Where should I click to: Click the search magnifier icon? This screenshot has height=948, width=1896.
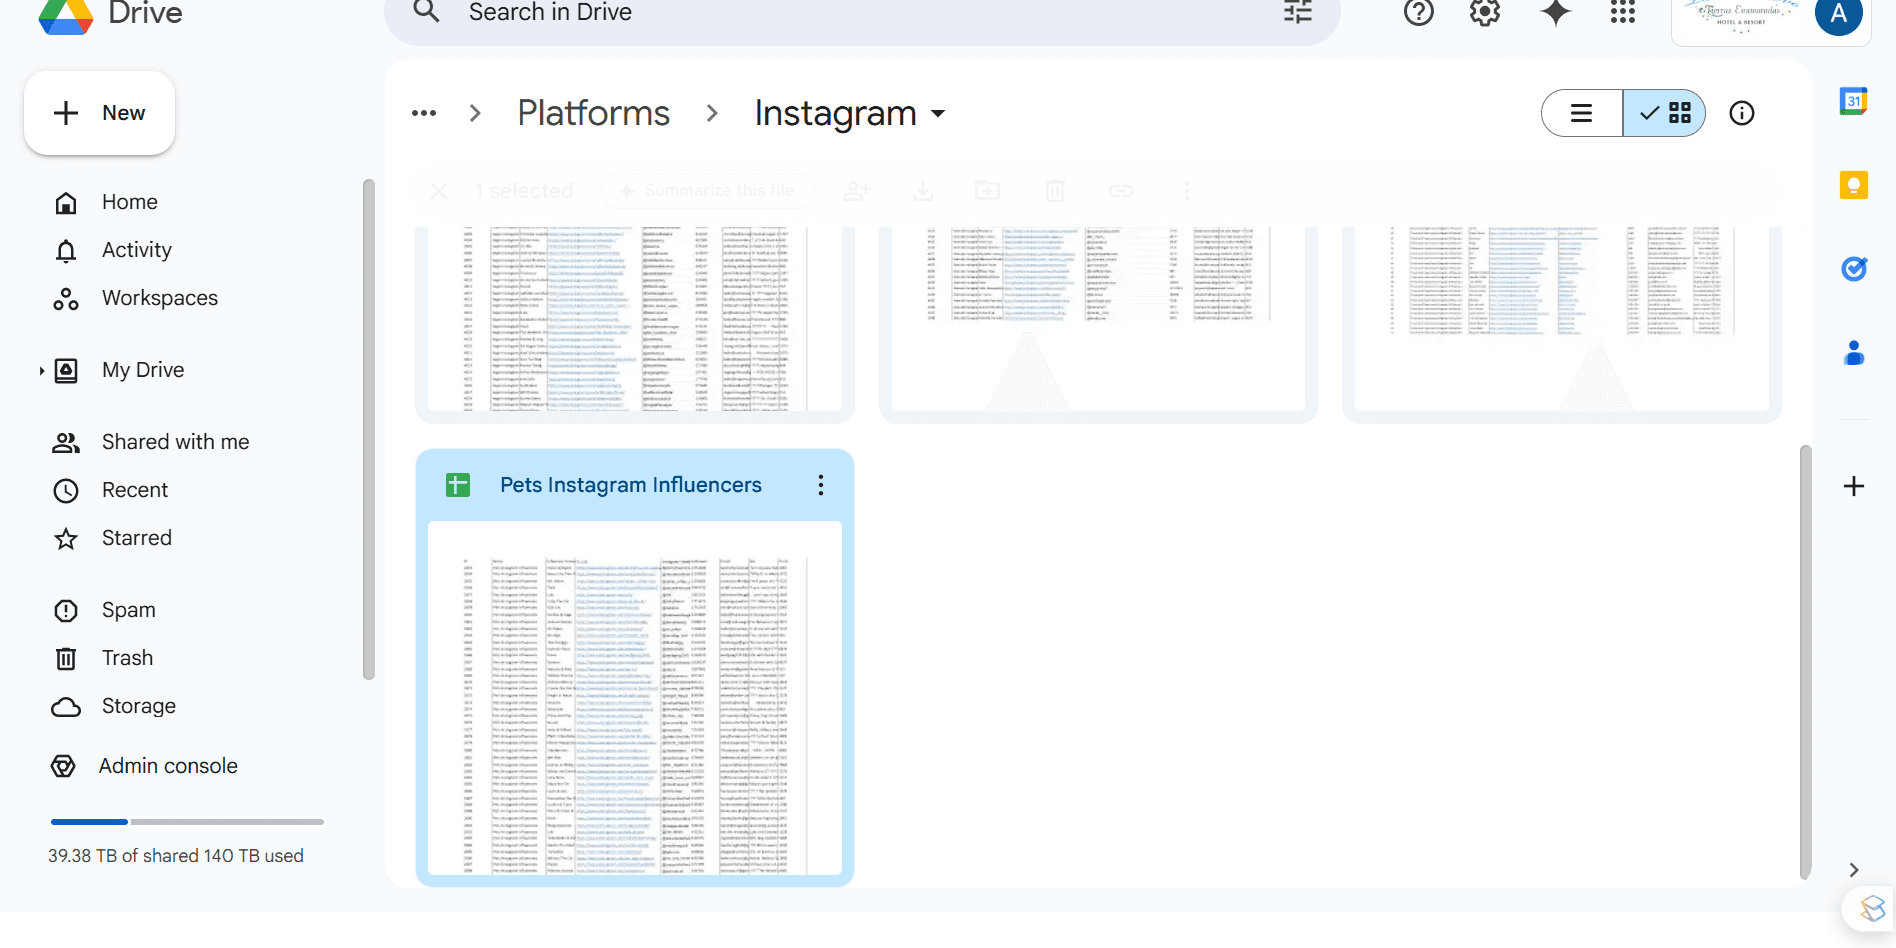point(427,12)
